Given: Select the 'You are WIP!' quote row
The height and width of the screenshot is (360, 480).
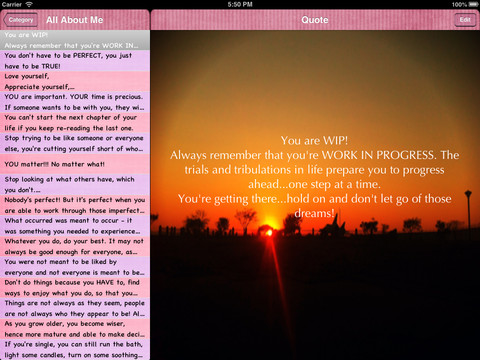Looking at the screenshot, I should 75,40.
